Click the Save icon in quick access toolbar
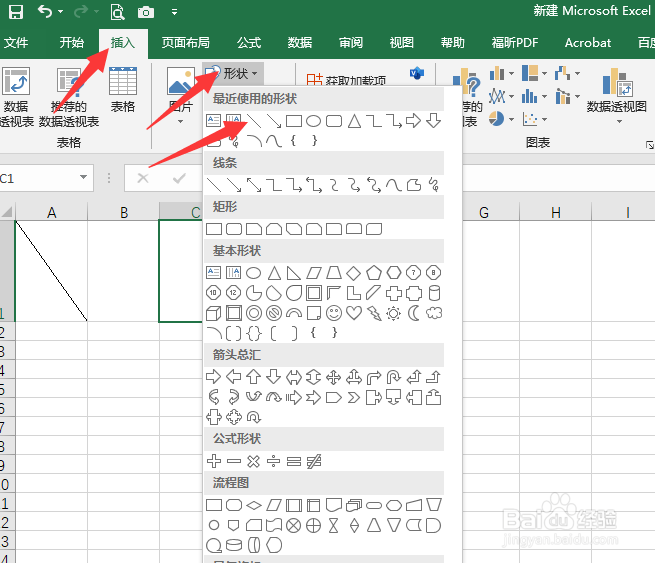655x563 pixels. pos(16,12)
